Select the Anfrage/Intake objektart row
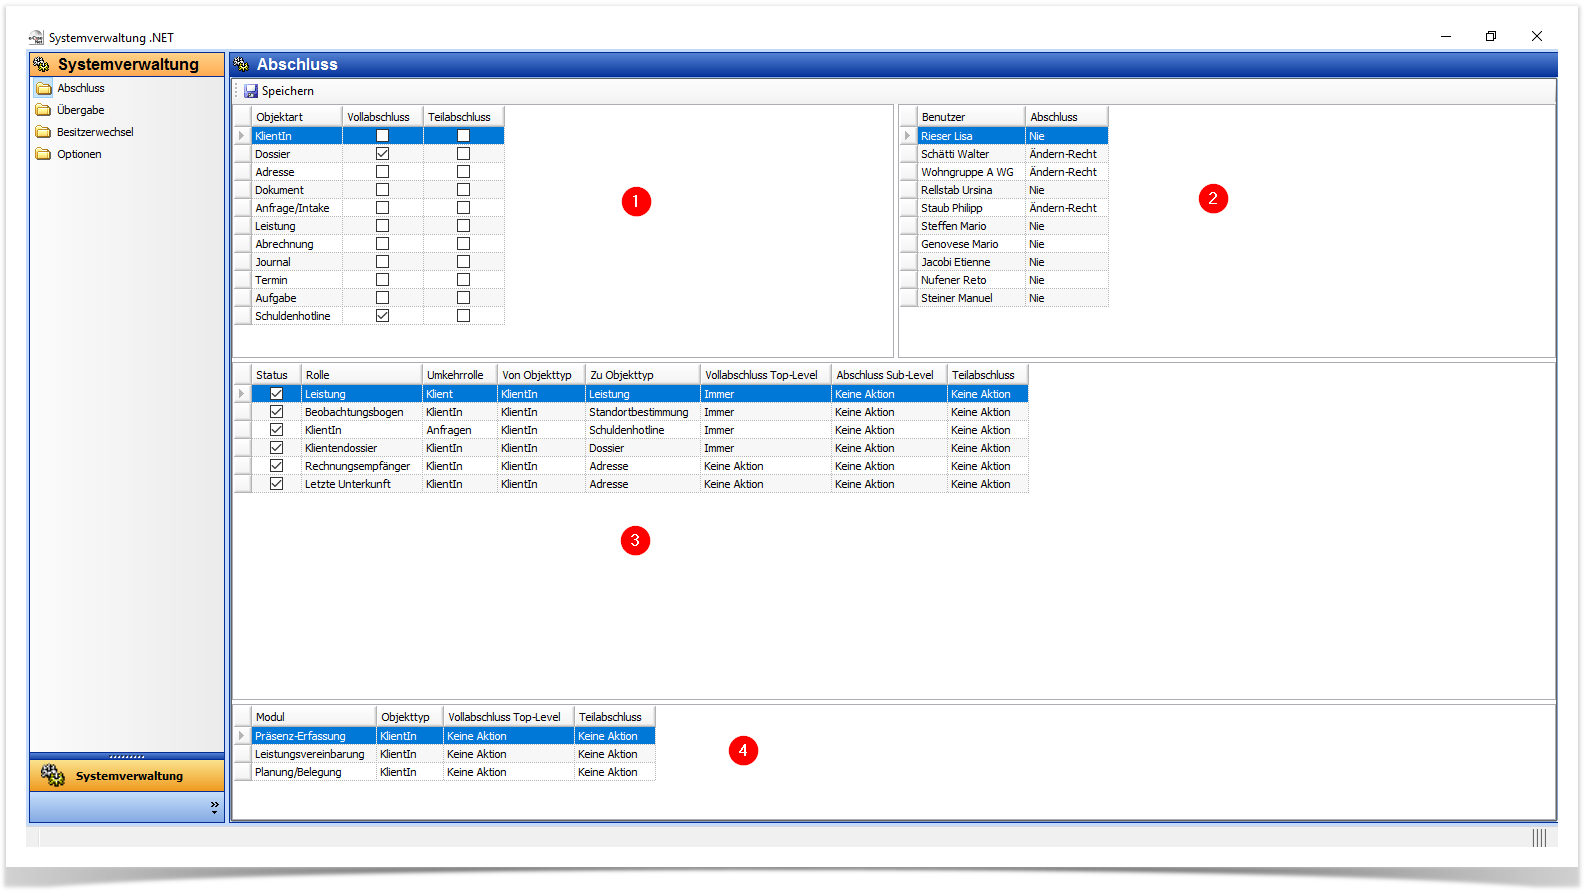Image resolution: width=1592 pixels, height=896 pixels. point(369,208)
